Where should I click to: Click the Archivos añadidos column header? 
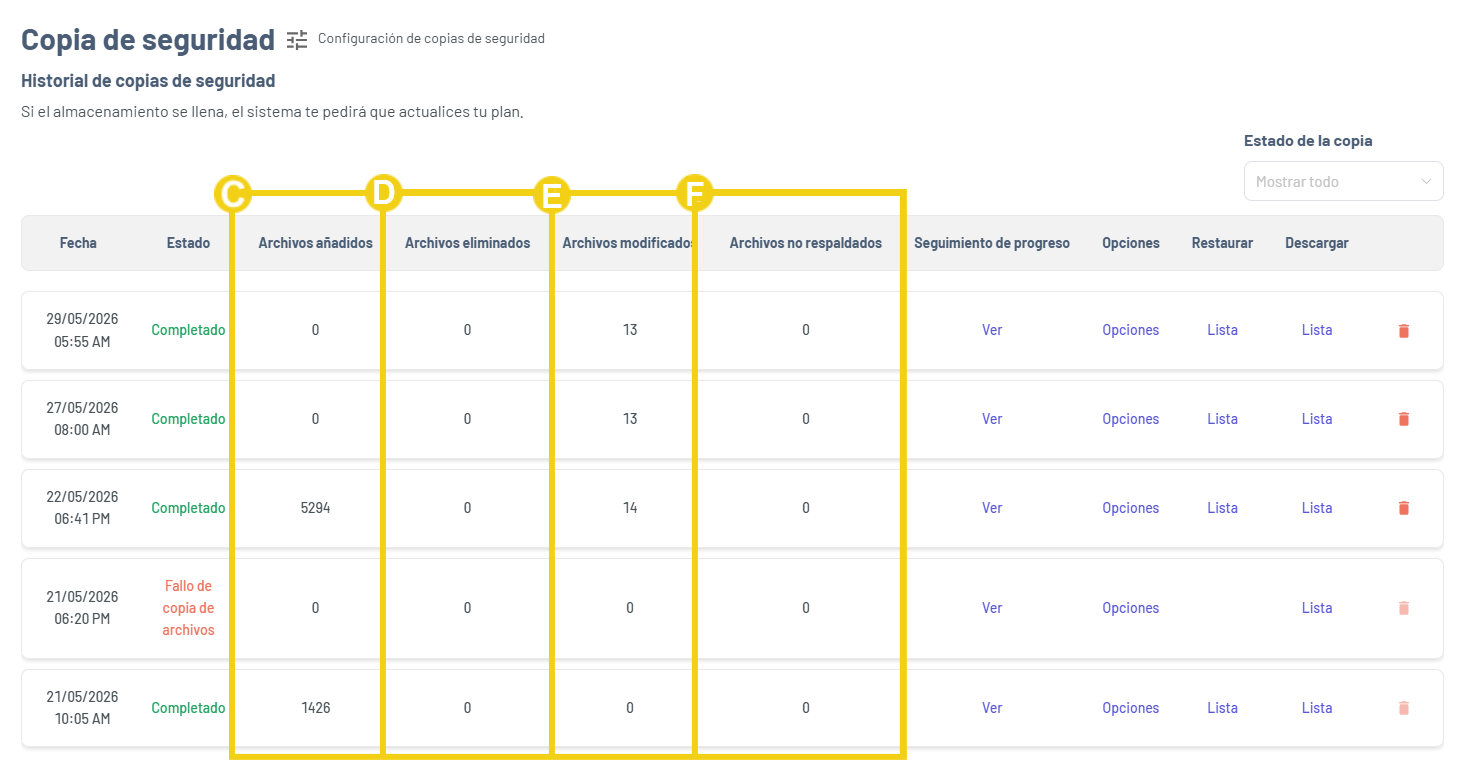(x=315, y=243)
